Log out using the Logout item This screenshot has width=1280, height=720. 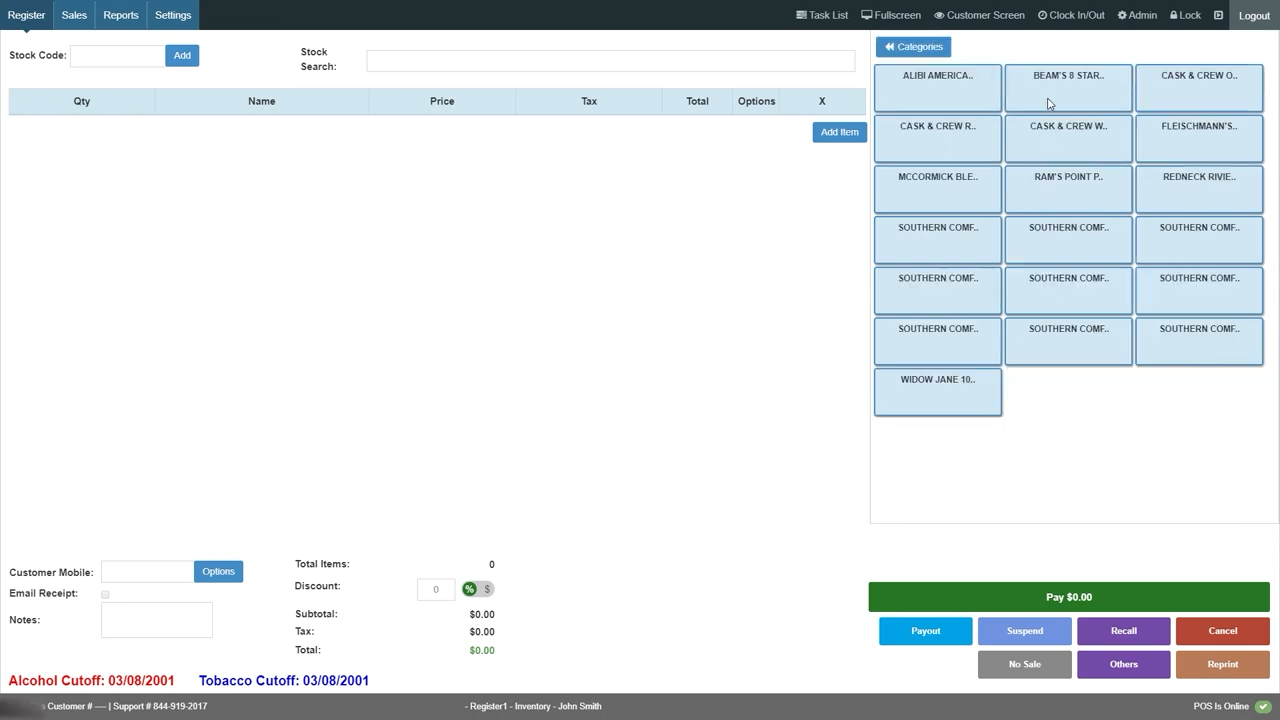1254,15
